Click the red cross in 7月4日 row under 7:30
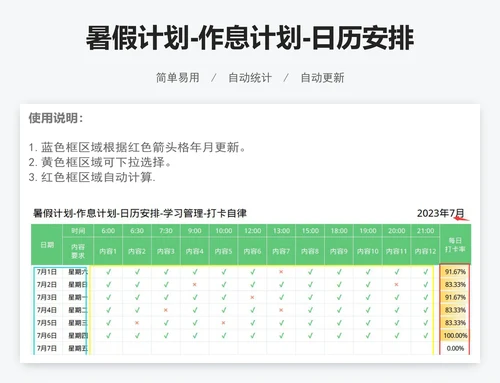Image resolution: width=500 pixels, height=383 pixels. 166,310
